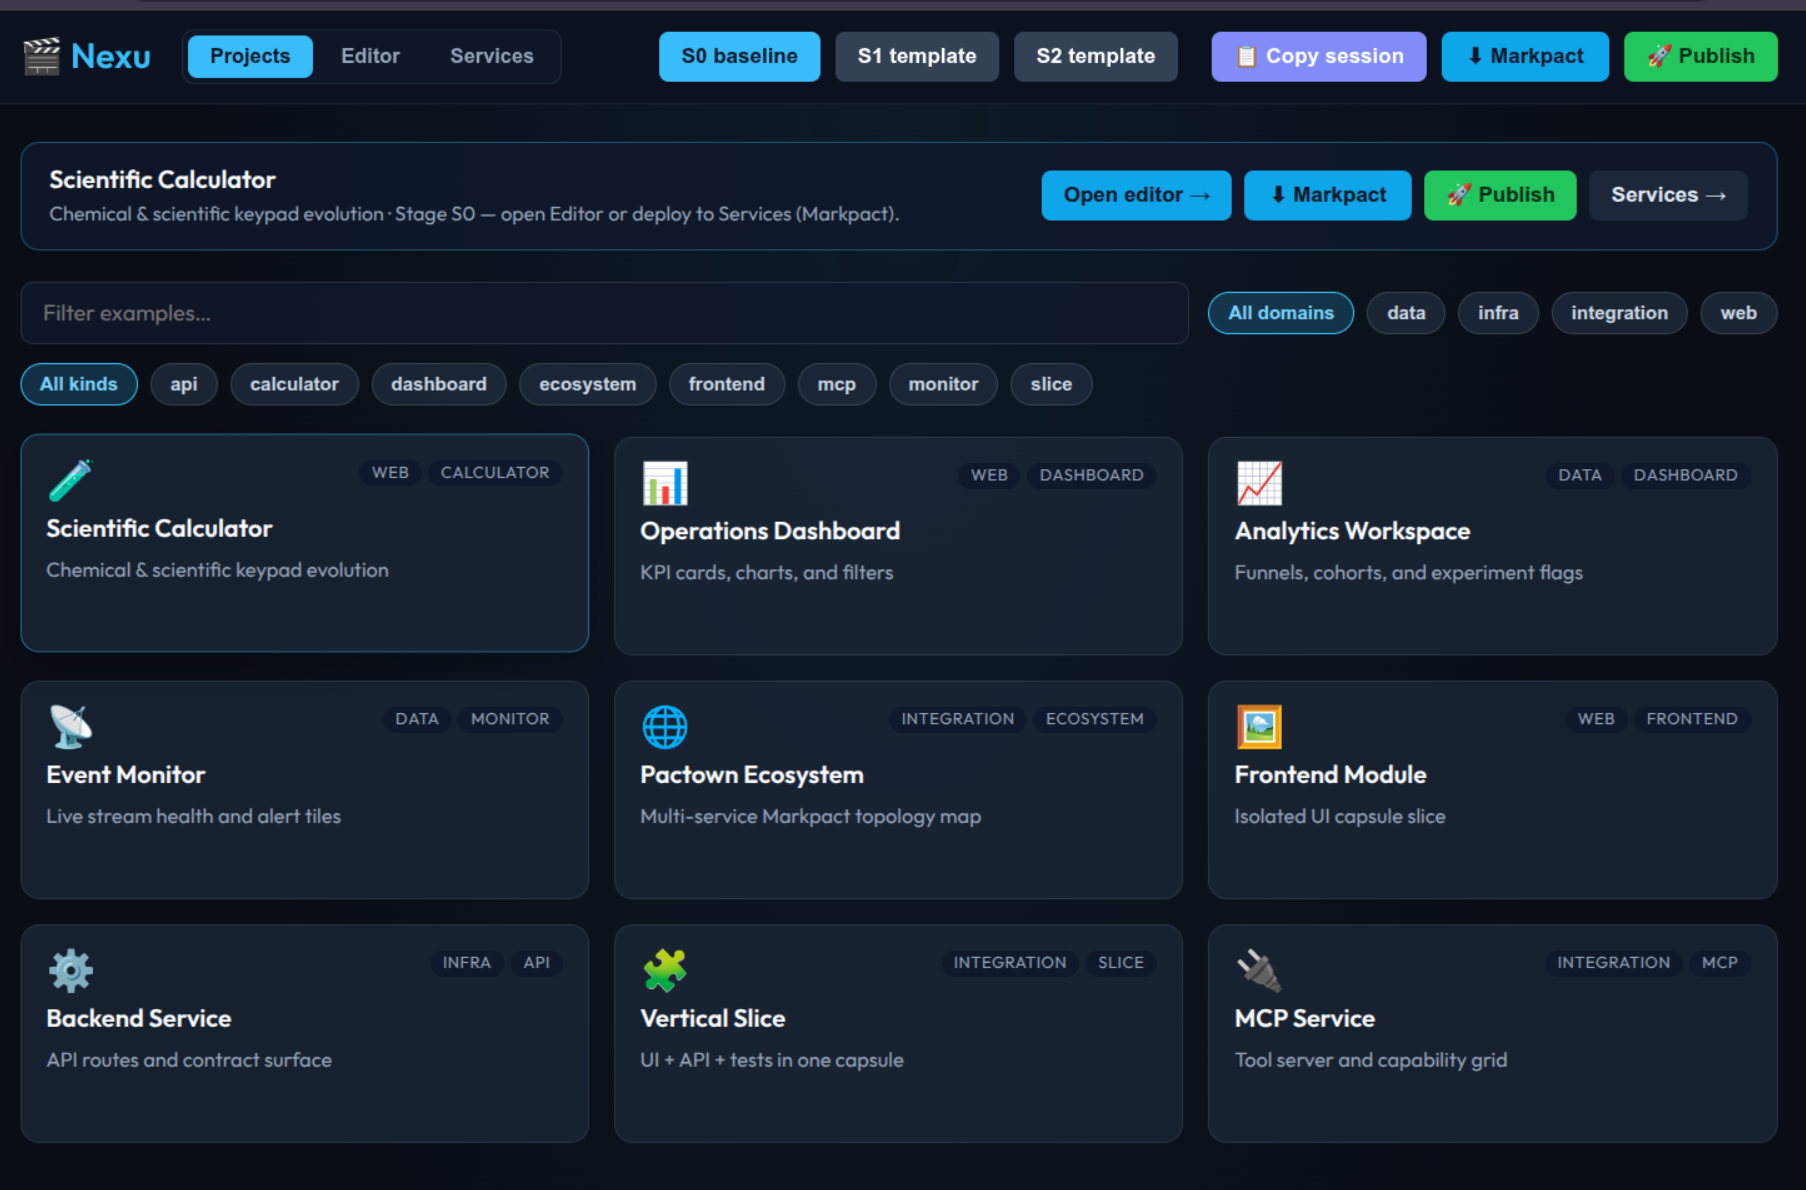Click the Nexu clapperboard logo icon
This screenshot has width=1806, height=1190.
tap(41, 56)
